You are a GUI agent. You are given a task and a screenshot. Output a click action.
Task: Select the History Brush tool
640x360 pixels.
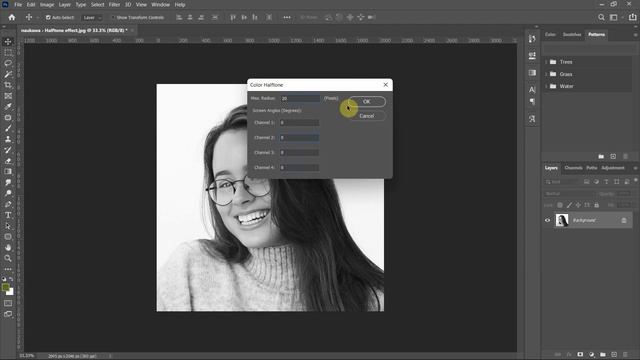coord(8,150)
